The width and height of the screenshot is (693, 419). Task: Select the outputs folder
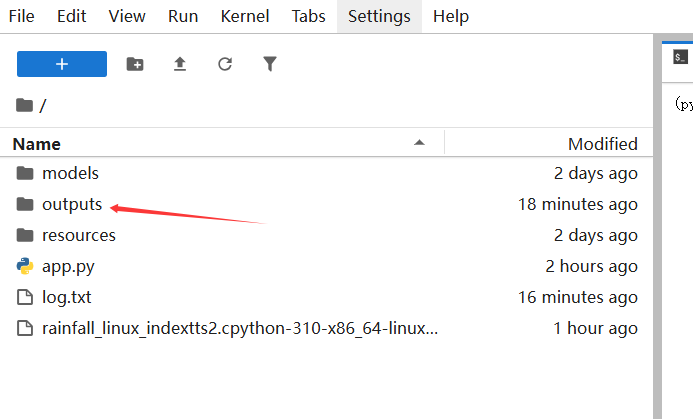[x=72, y=205]
